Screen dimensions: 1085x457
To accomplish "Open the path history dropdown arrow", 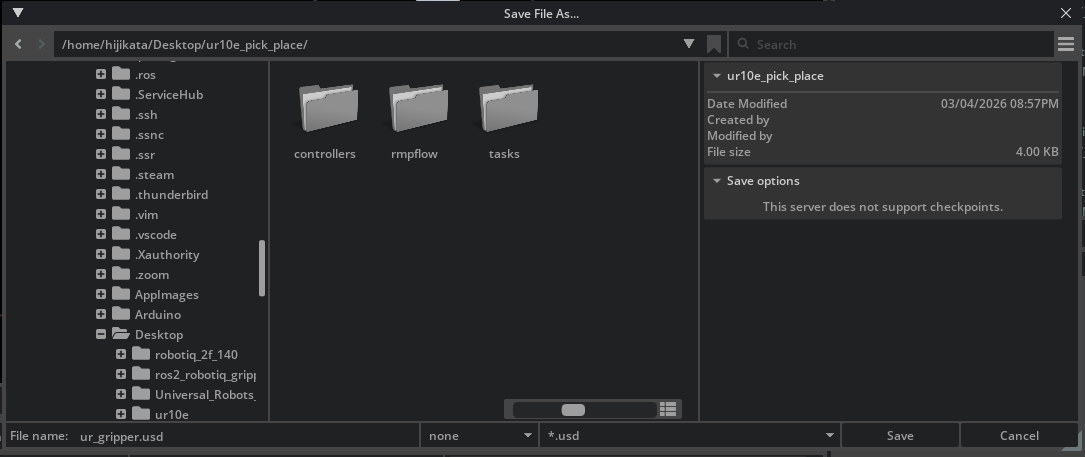I will click(689, 44).
